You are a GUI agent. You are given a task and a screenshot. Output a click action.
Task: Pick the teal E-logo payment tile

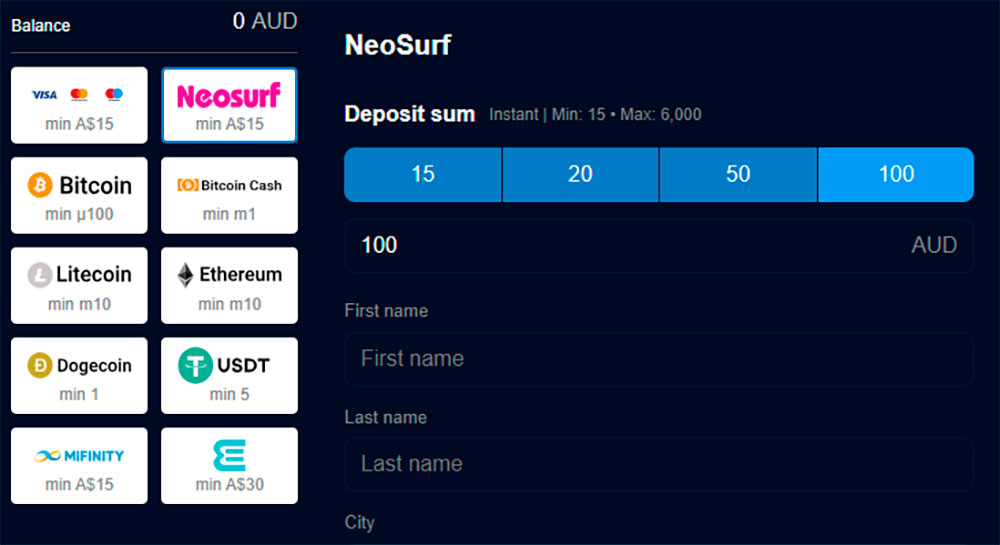(229, 465)
